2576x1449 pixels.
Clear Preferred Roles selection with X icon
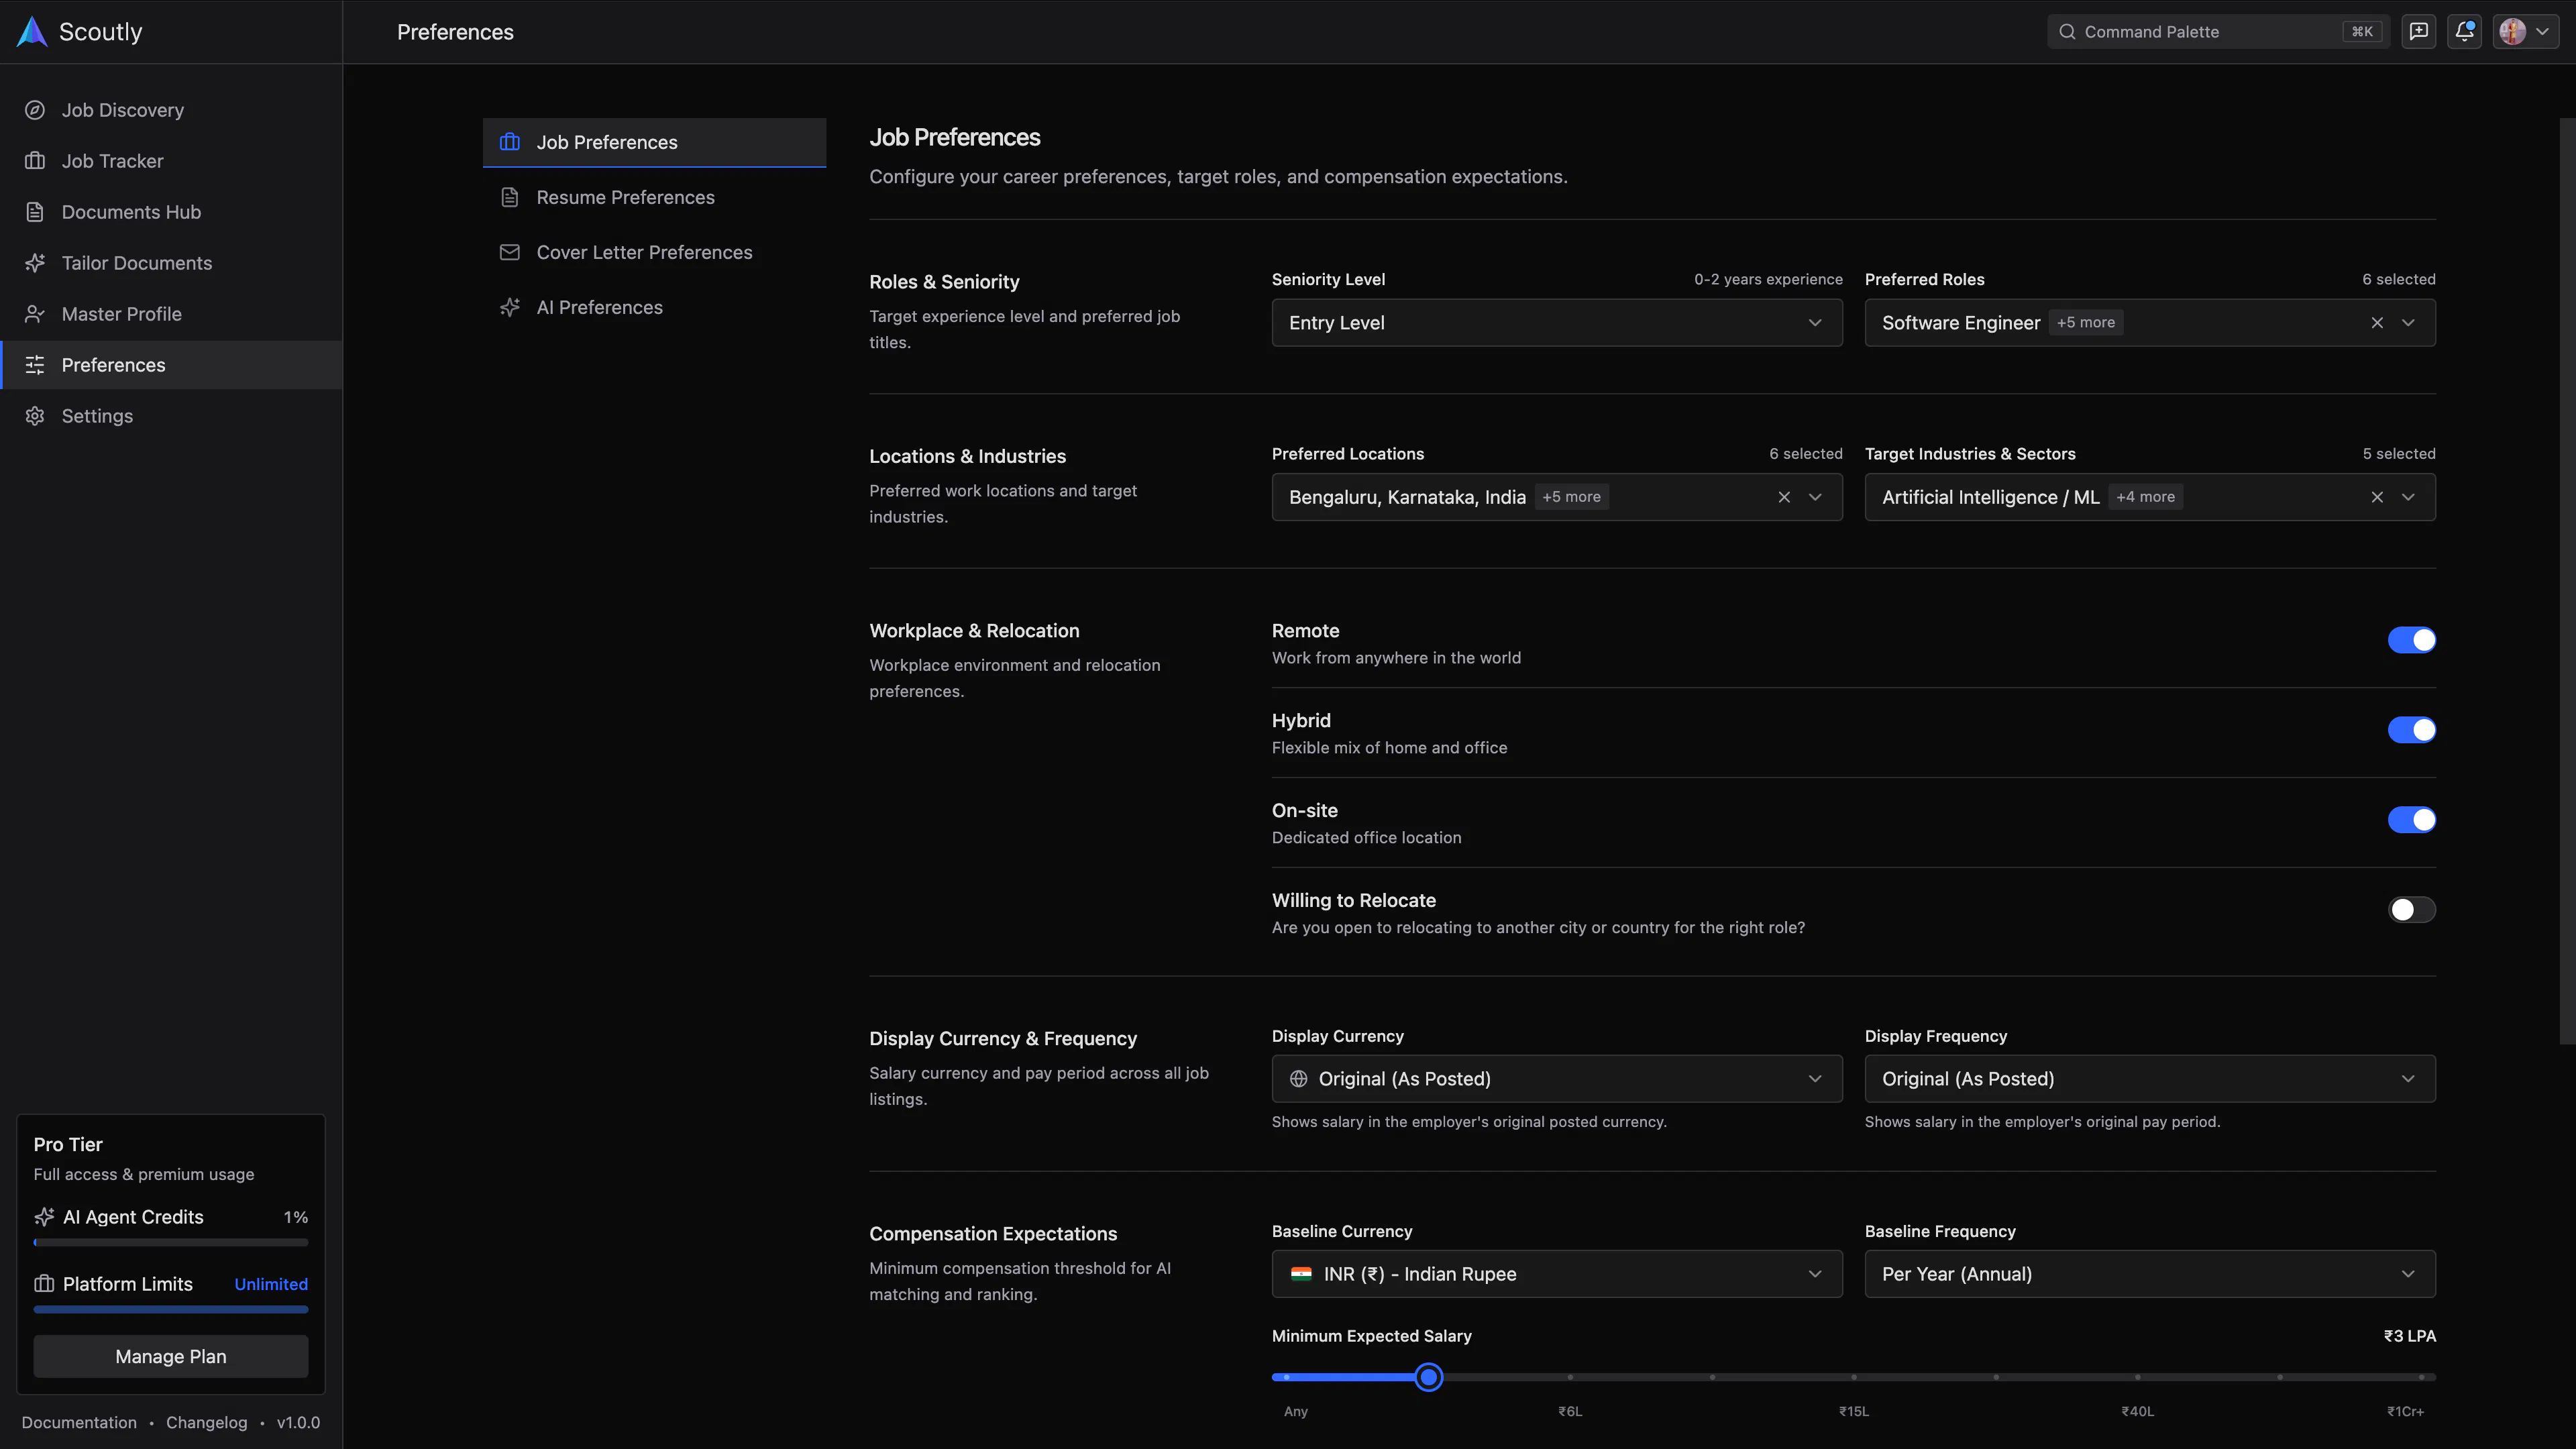pos(2377,323)
